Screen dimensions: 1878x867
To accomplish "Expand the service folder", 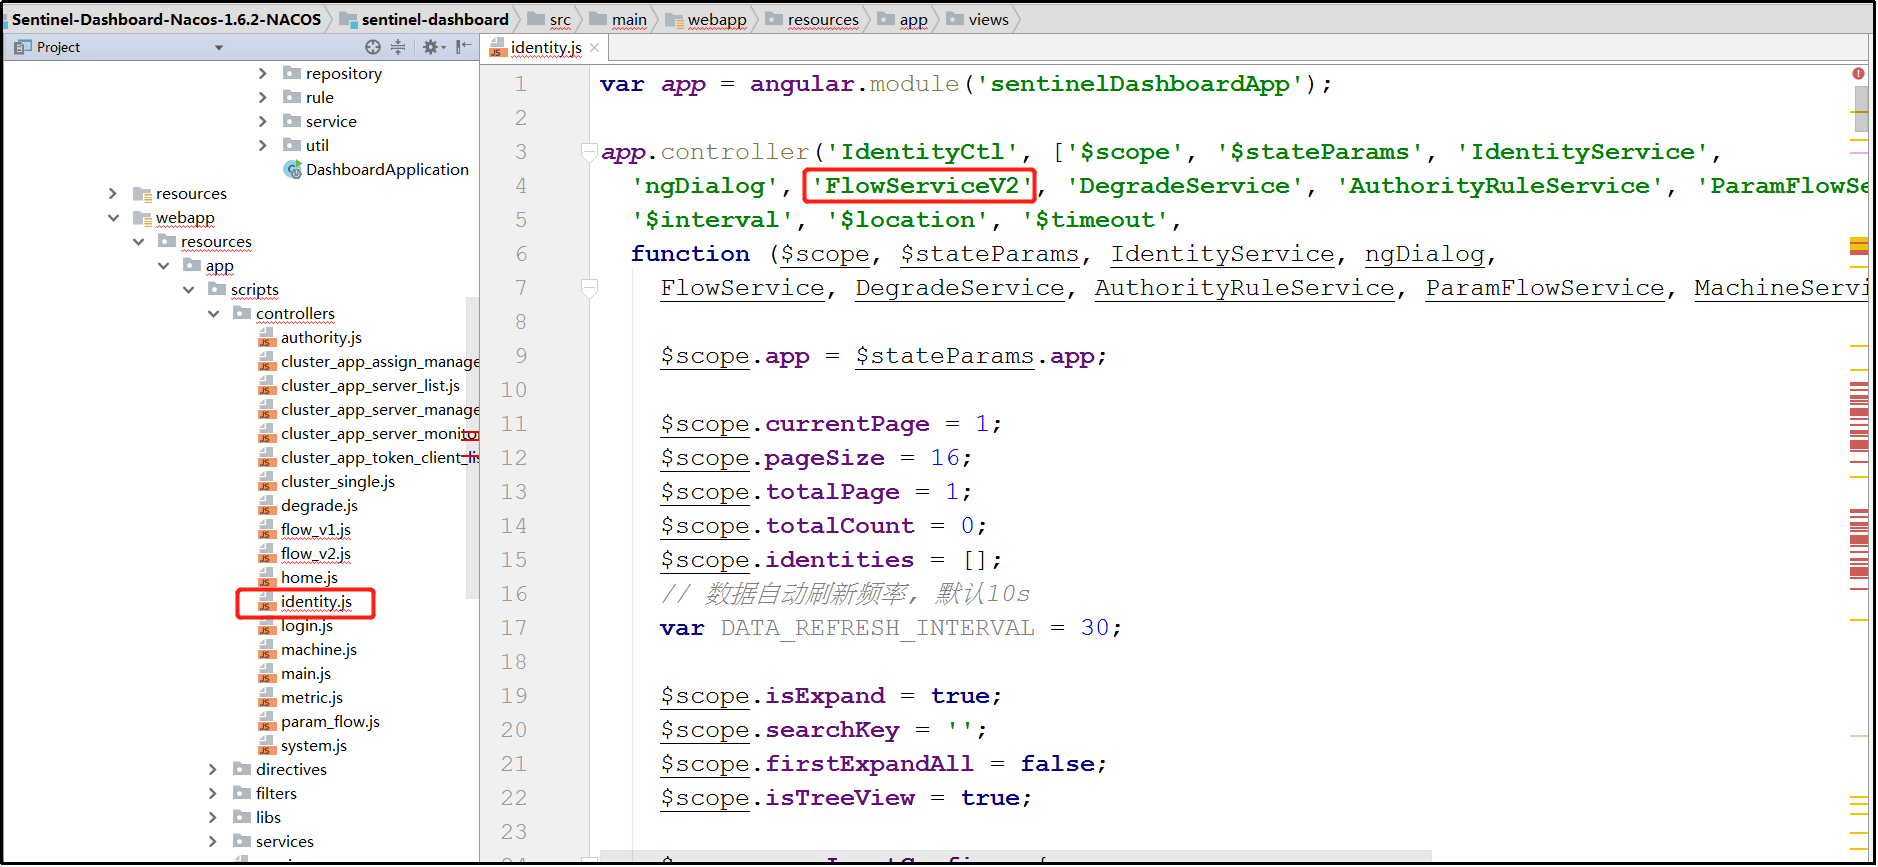I will click(x=262, y=121).
